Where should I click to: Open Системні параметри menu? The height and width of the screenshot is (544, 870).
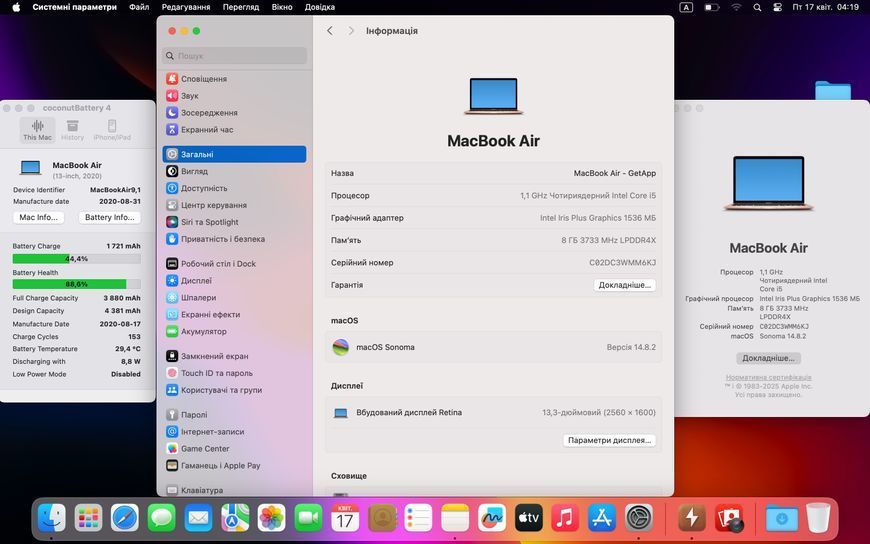tap(74, 7)
